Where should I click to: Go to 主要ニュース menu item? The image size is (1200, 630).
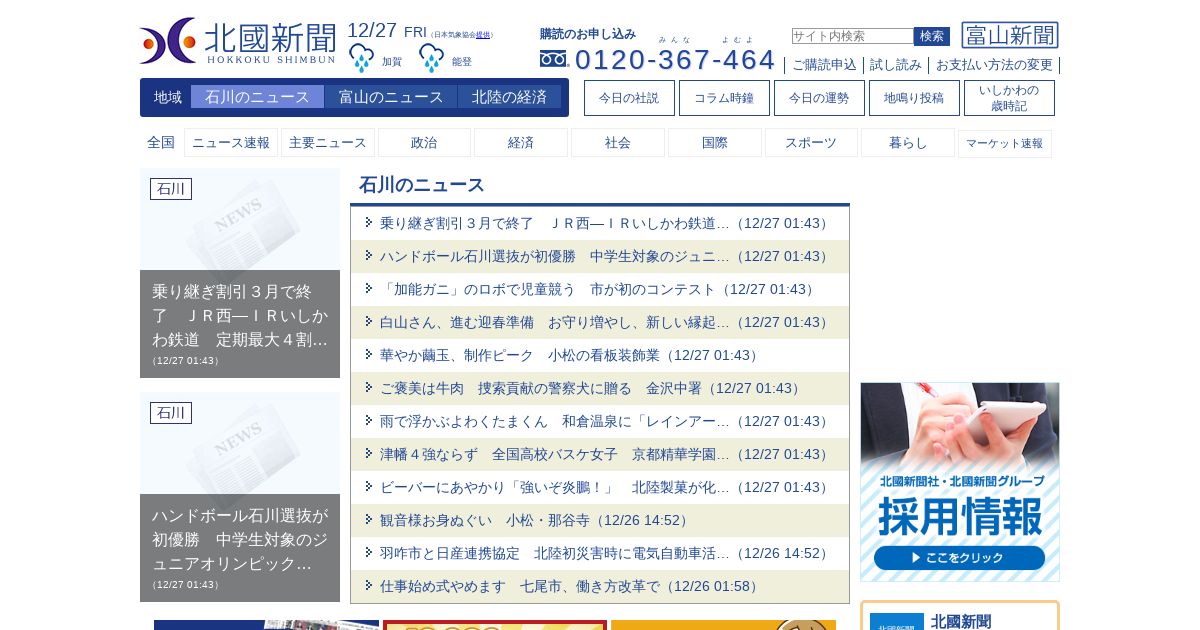point(328,143)
